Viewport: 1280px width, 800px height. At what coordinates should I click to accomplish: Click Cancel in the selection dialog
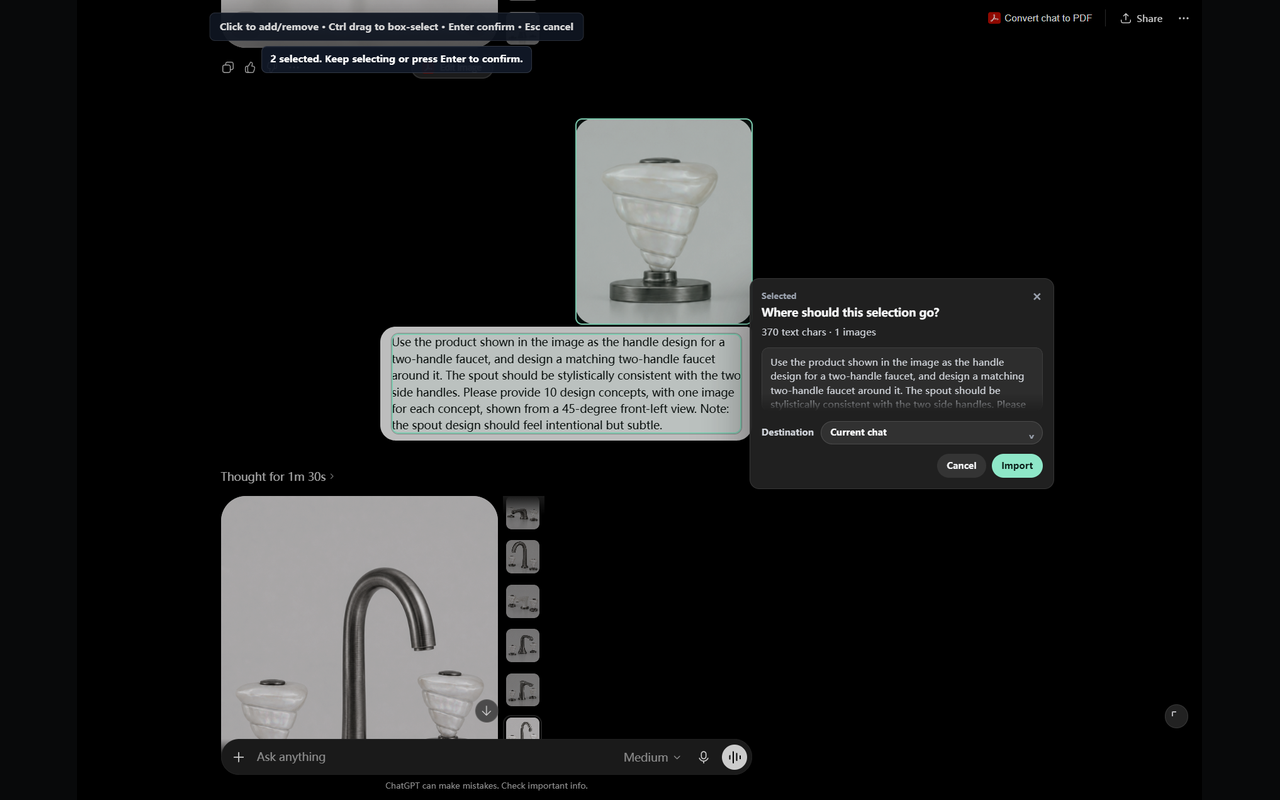961,465
